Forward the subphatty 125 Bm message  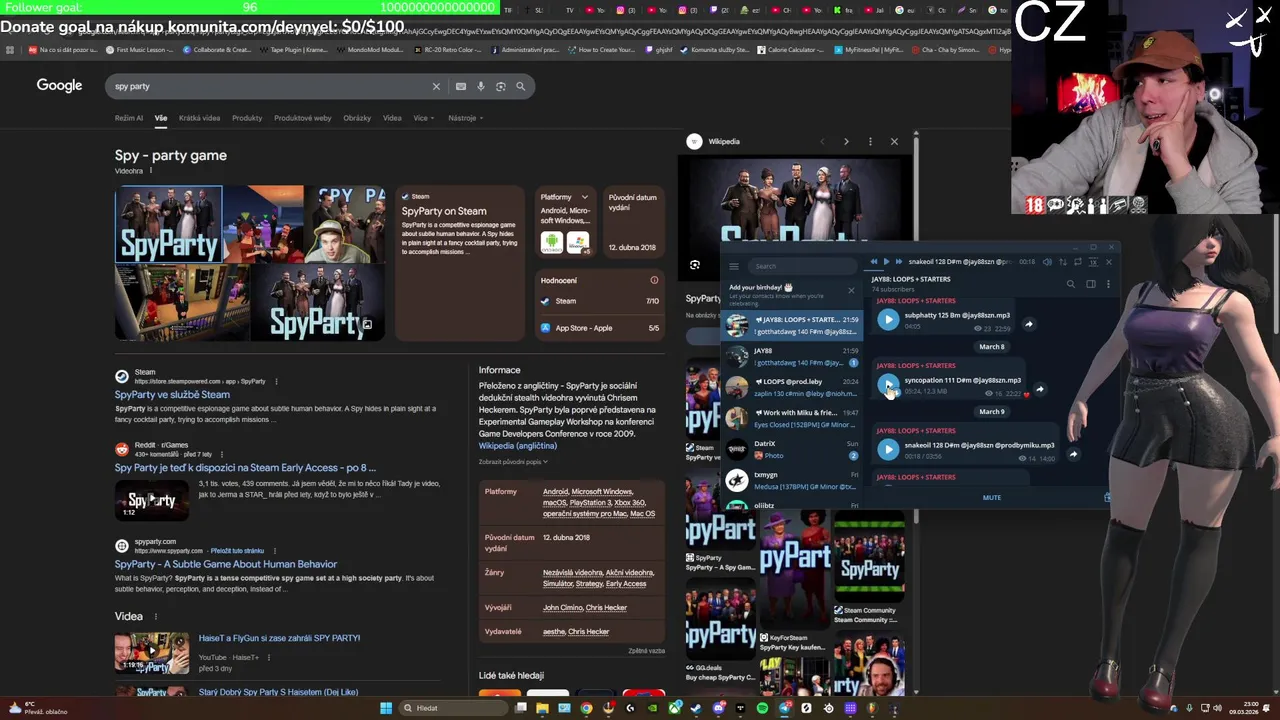(1029, 324)
